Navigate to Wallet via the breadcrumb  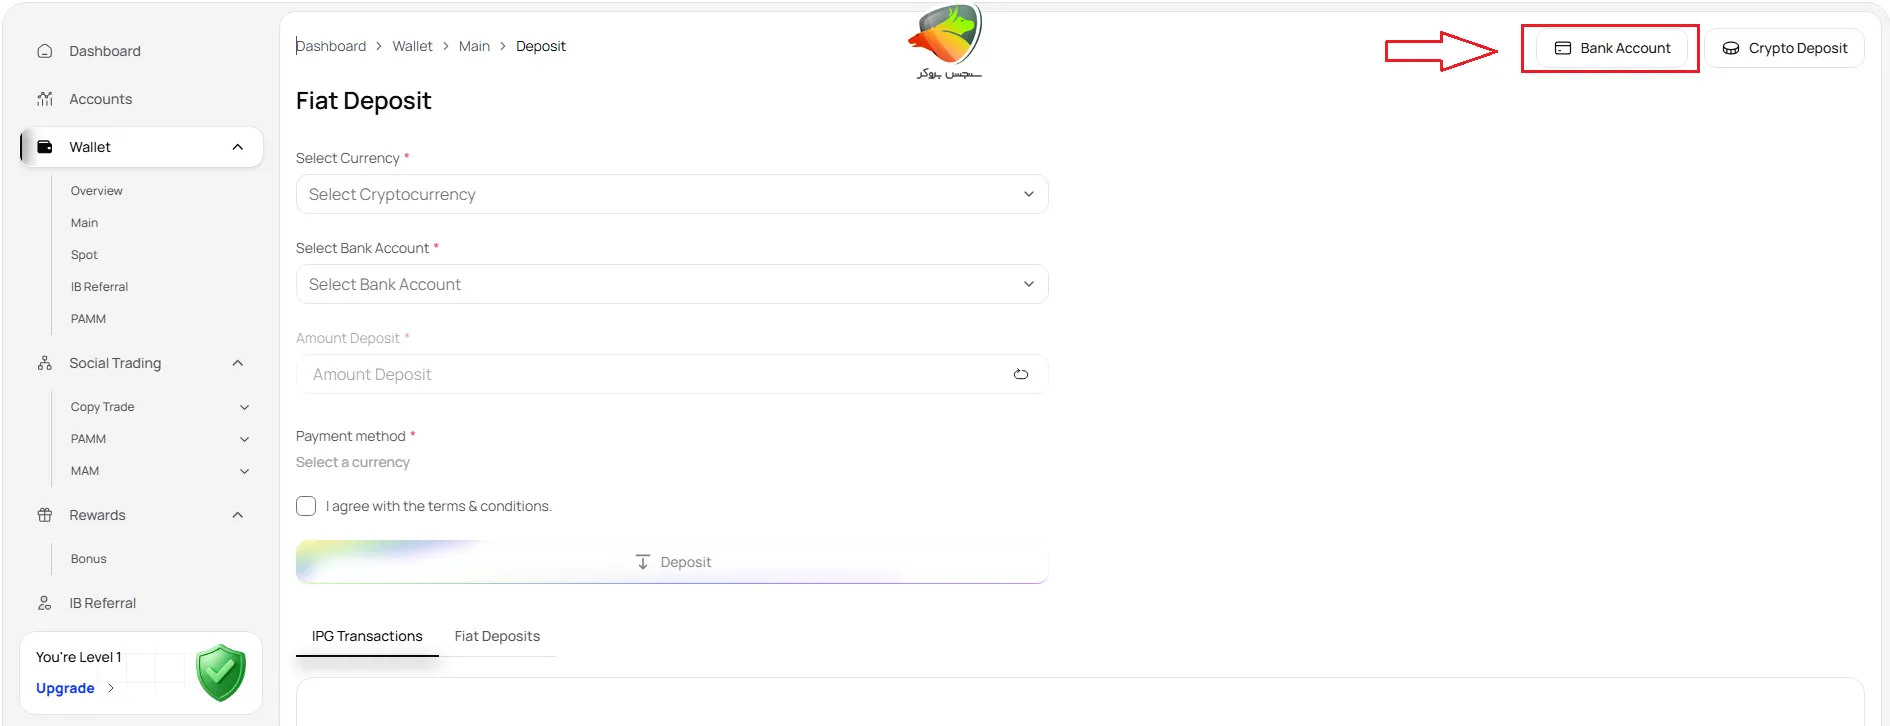point(412,46)
